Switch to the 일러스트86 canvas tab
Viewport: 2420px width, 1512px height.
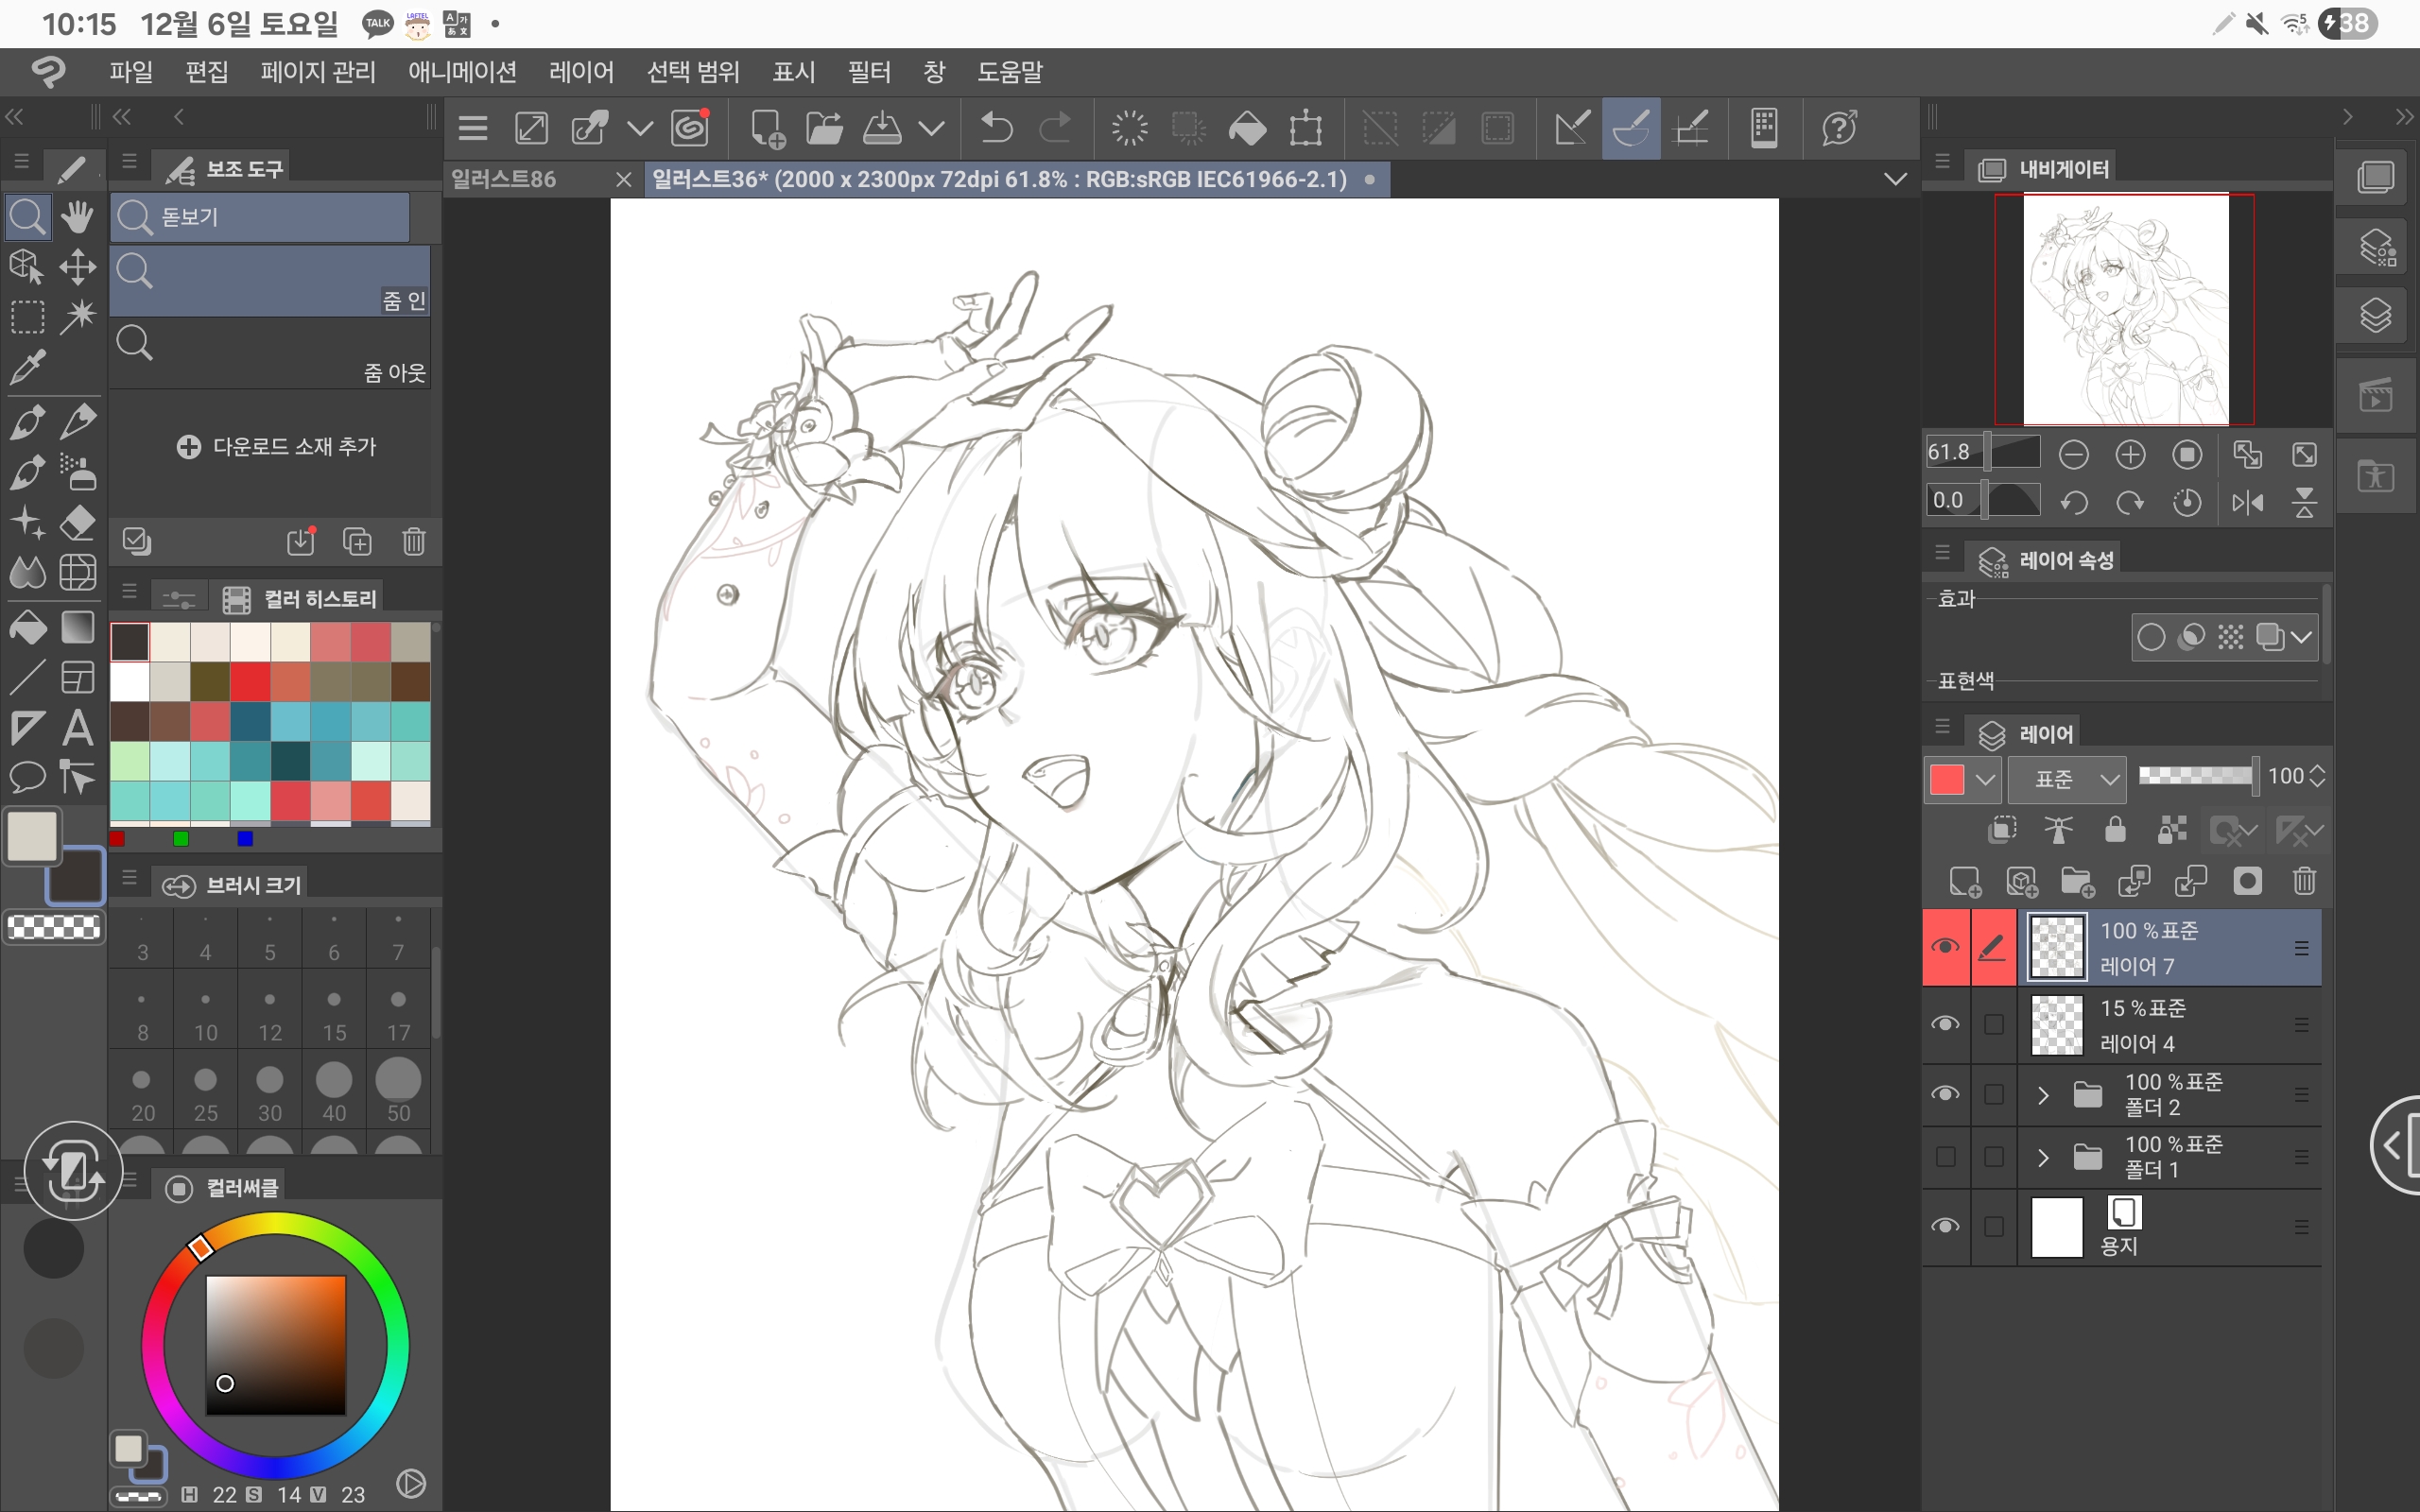coord(505,179)
